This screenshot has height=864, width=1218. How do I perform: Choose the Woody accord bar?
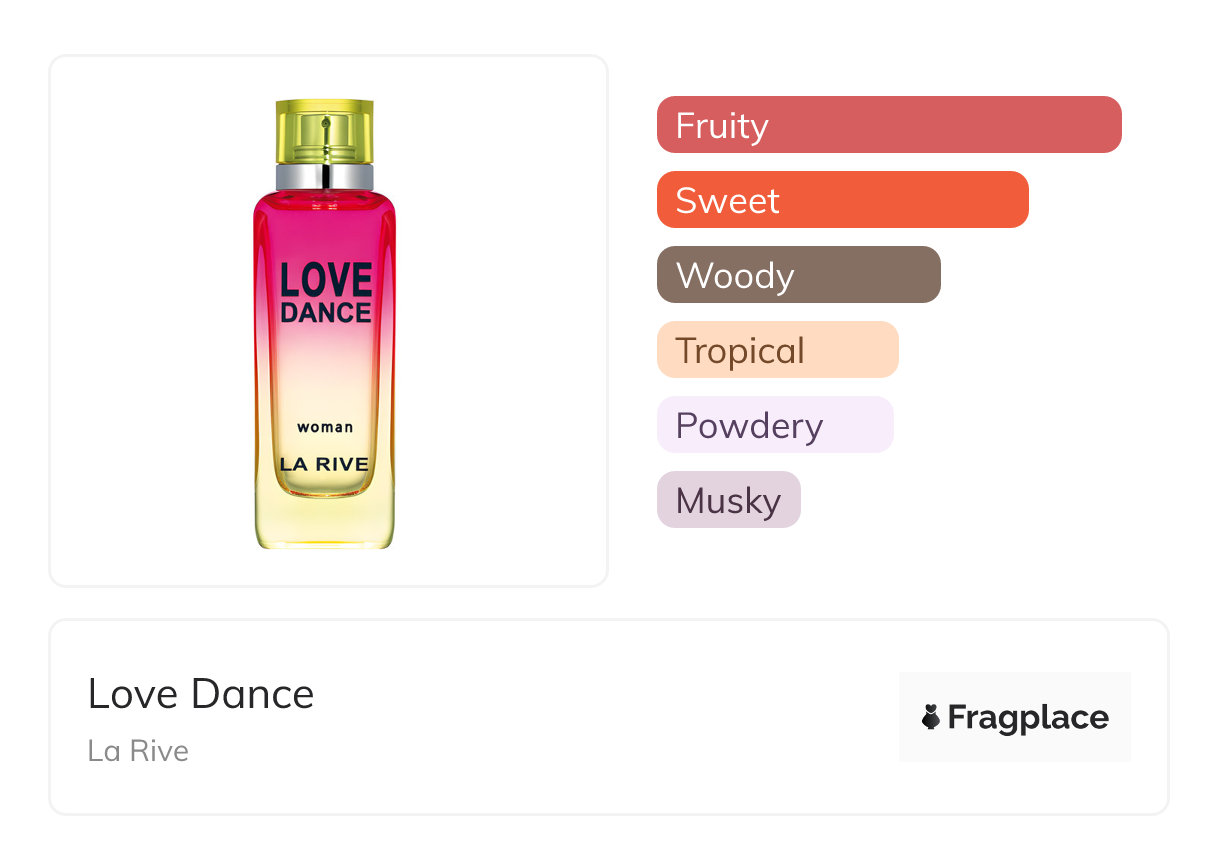(x=798, y=275)
